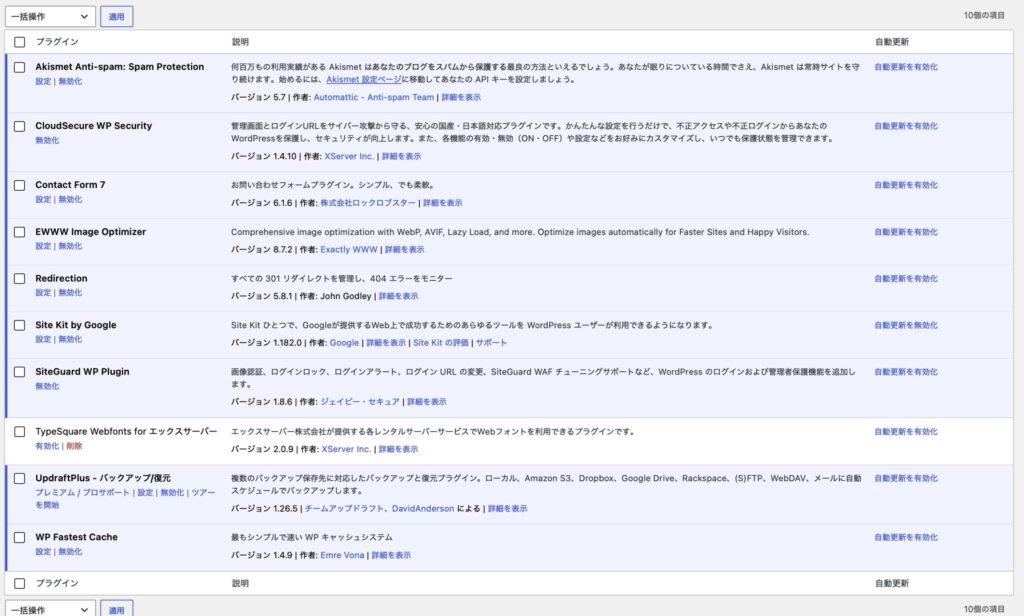
Task: Deactivate WP Fastest Cache plugin
Action: click(x=70, y=552)
